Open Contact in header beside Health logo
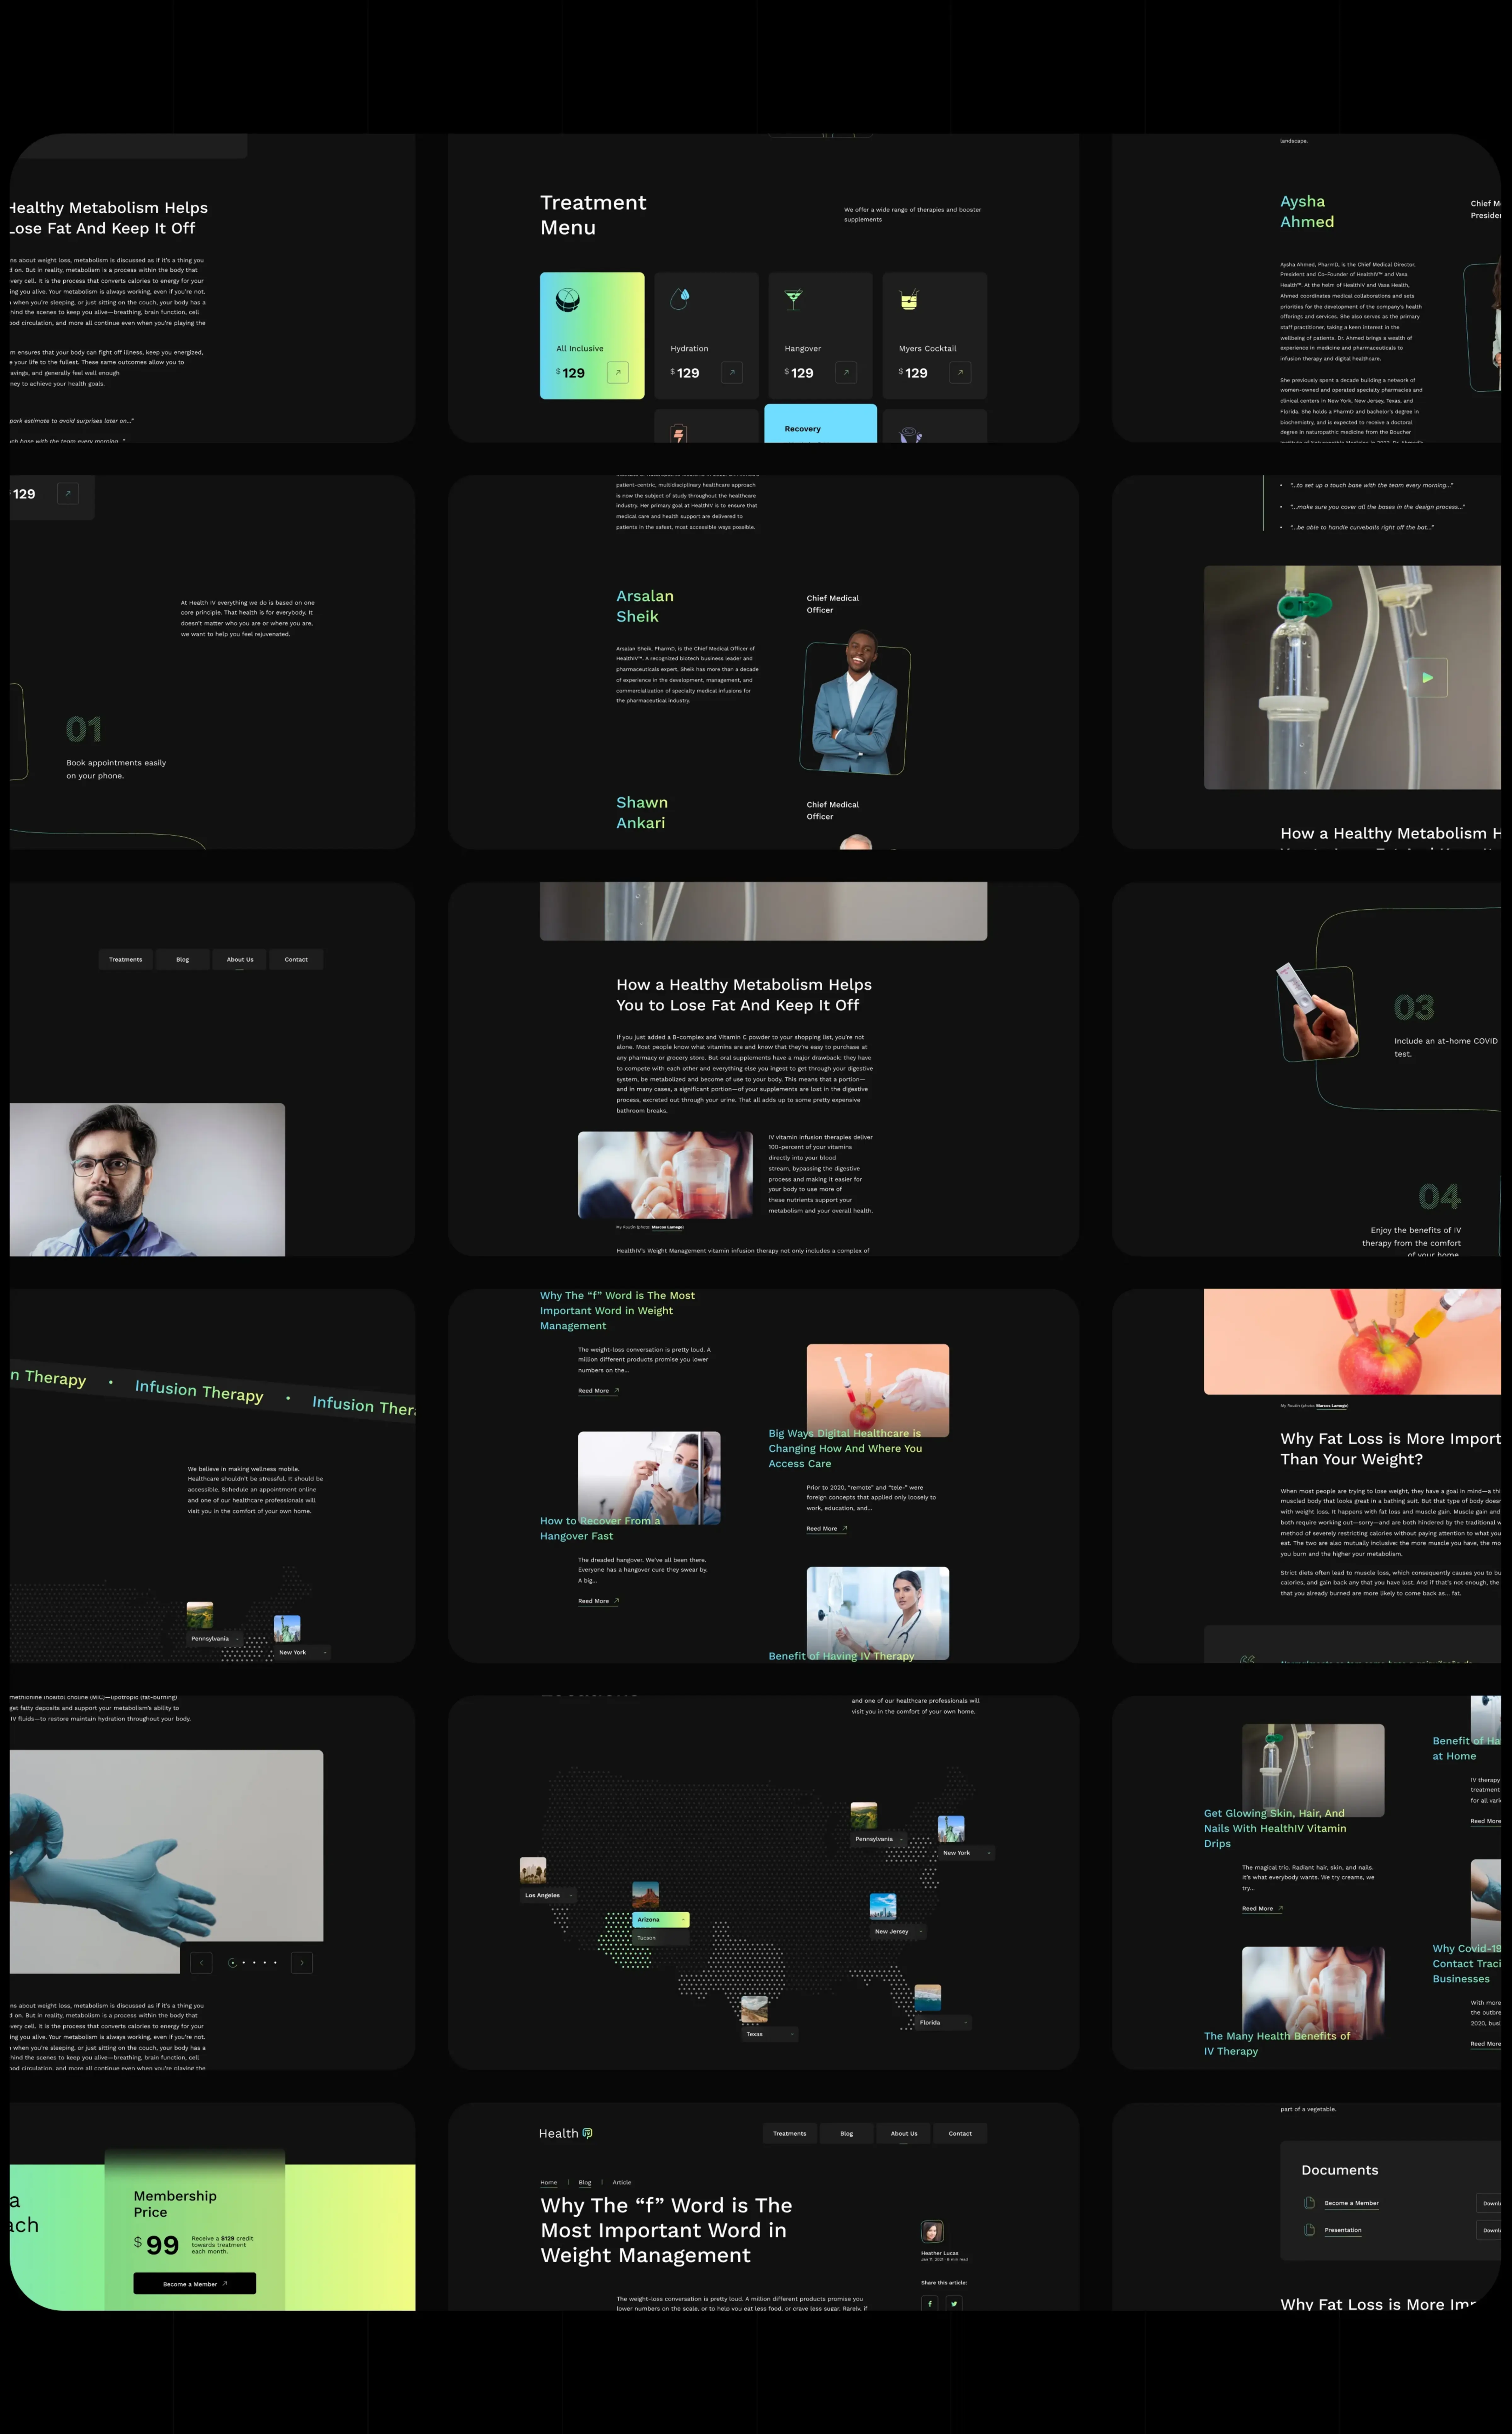Viewport: 1512px width, 2434px height. pyautogui.click(x=960, y=2133)
